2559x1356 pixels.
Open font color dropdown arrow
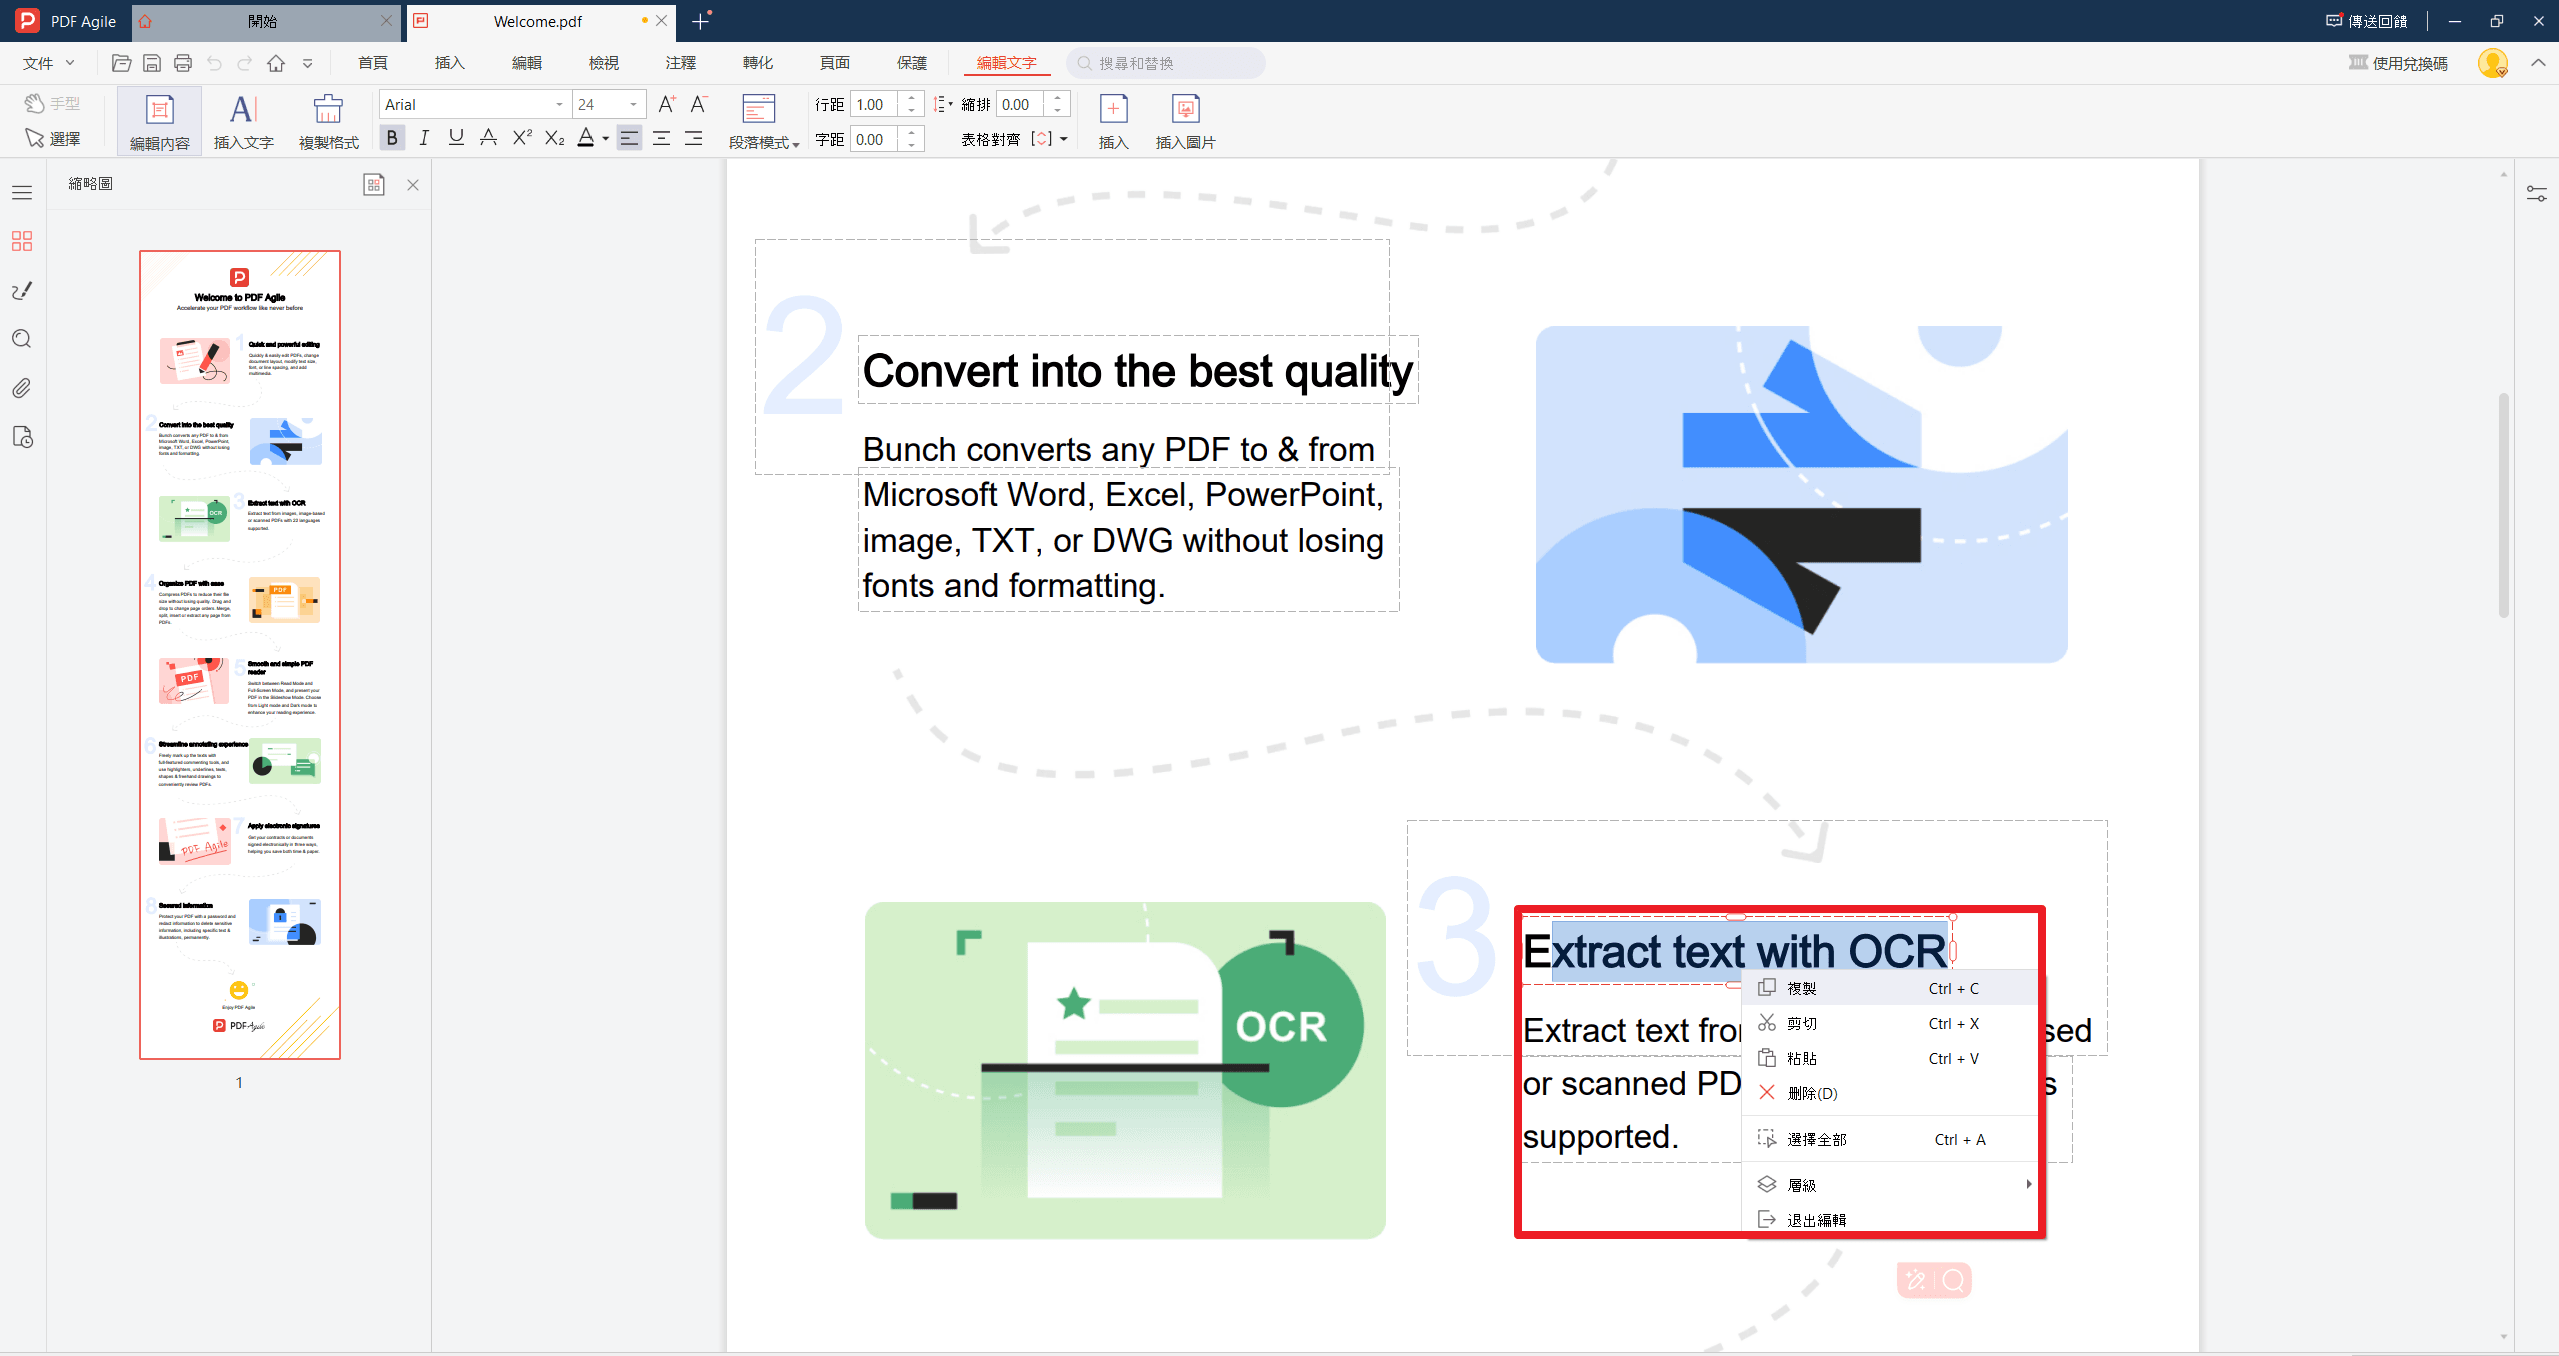[606, 139]
